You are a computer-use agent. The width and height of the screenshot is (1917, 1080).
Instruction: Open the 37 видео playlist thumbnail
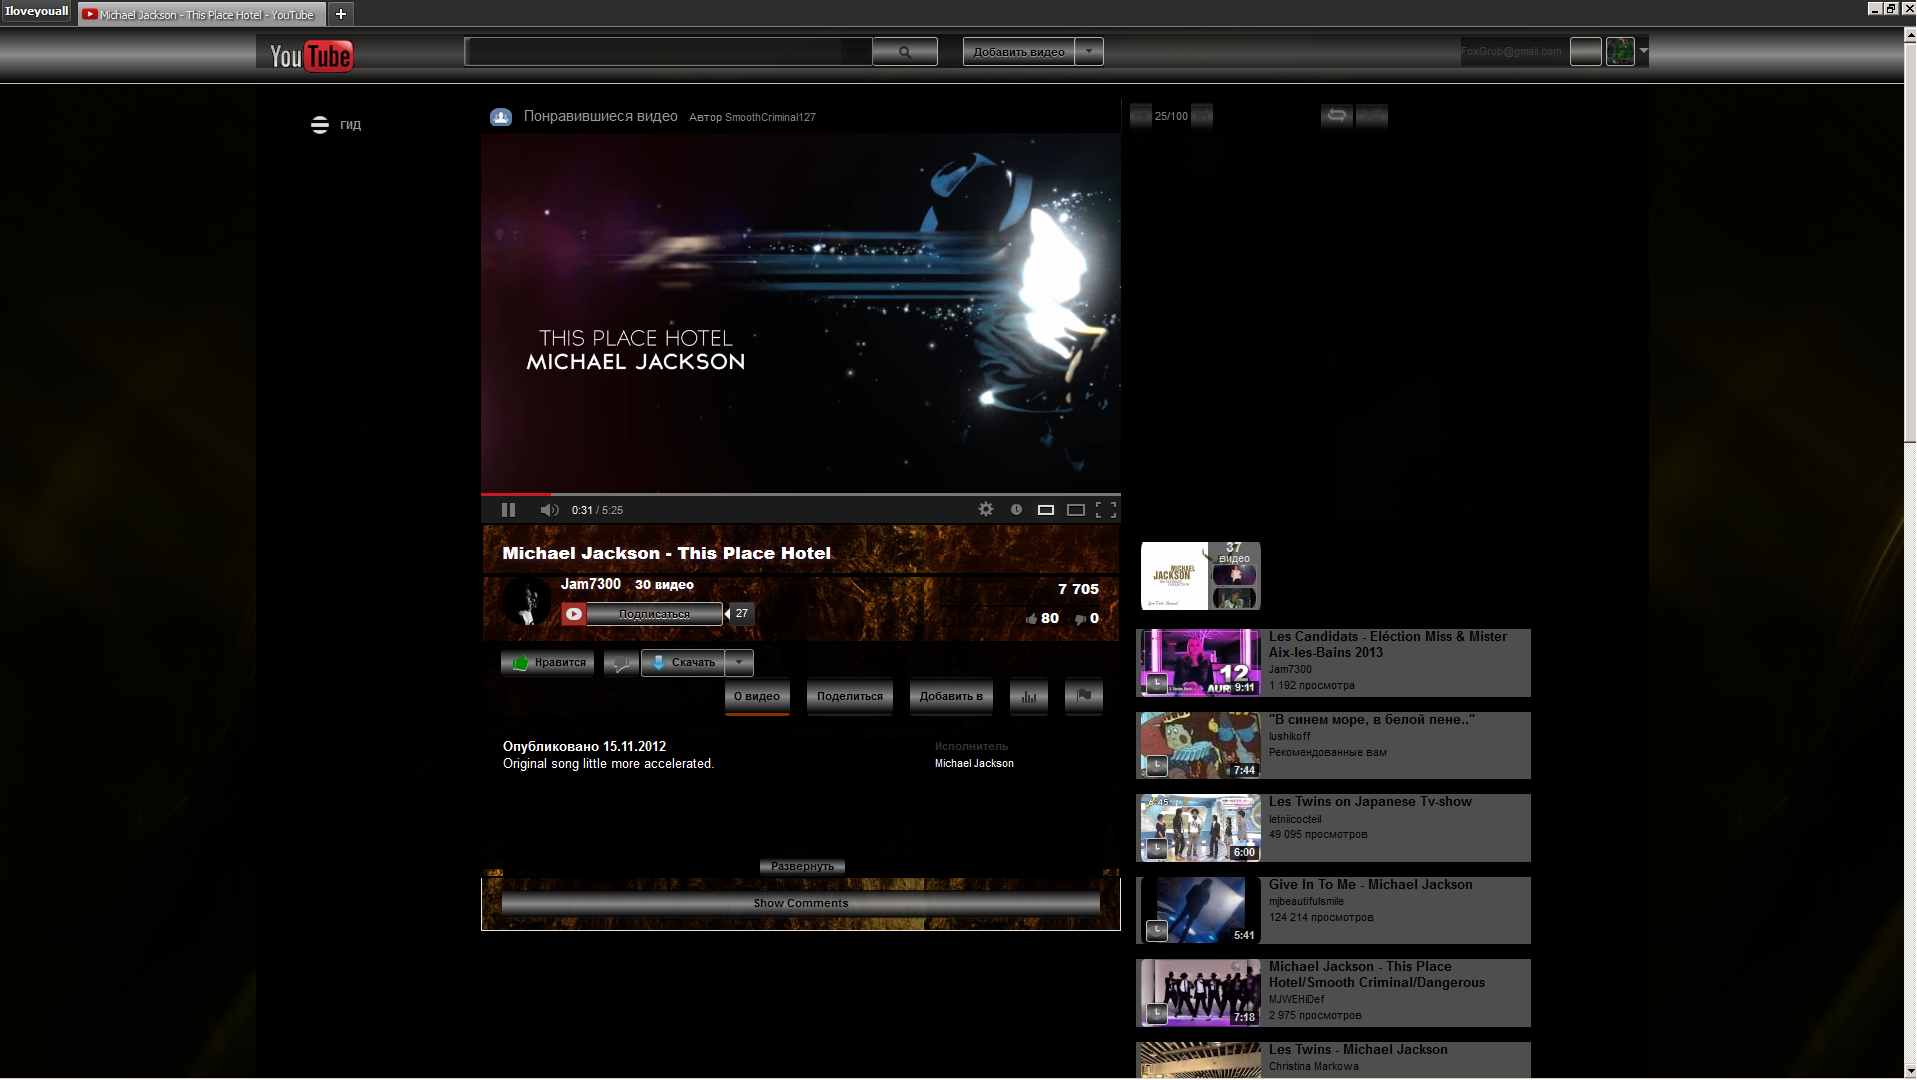(x=1201, y=576)
